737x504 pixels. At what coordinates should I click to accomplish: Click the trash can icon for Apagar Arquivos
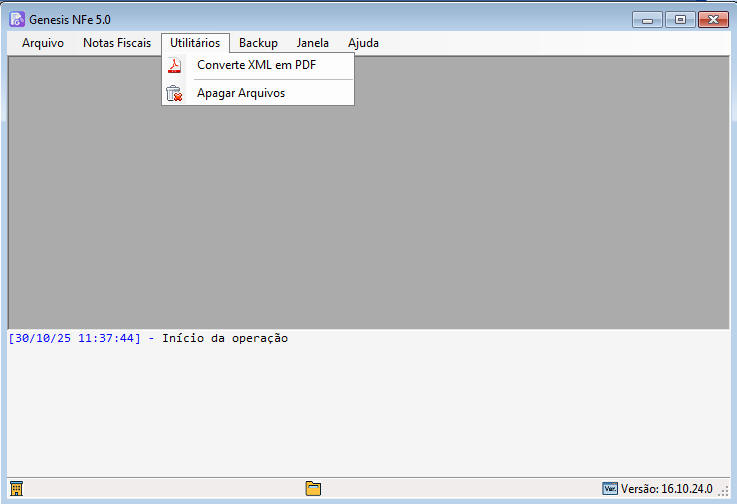174,93
